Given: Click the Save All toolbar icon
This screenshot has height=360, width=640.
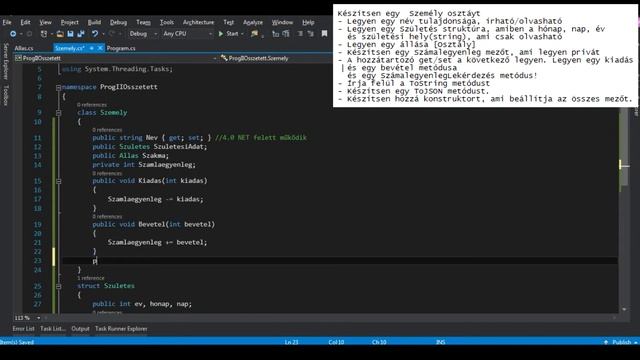Looking at the screenshot, I should pyautogui.click(x=81, y=34).
